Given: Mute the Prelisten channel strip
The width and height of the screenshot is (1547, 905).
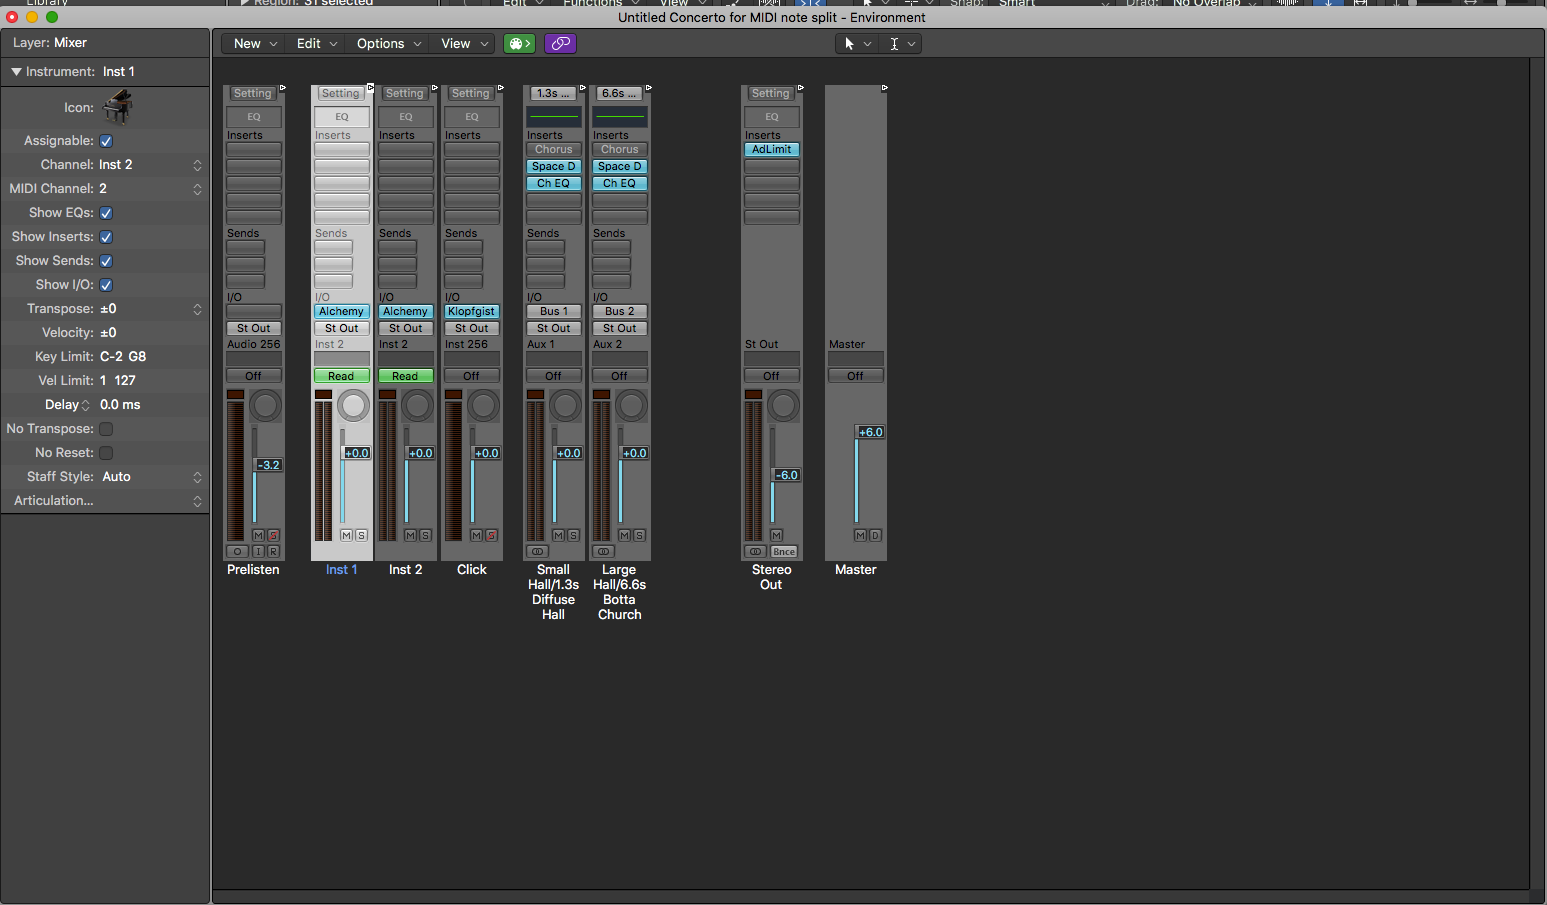Looking at the screenshot, I should [258, 536].
